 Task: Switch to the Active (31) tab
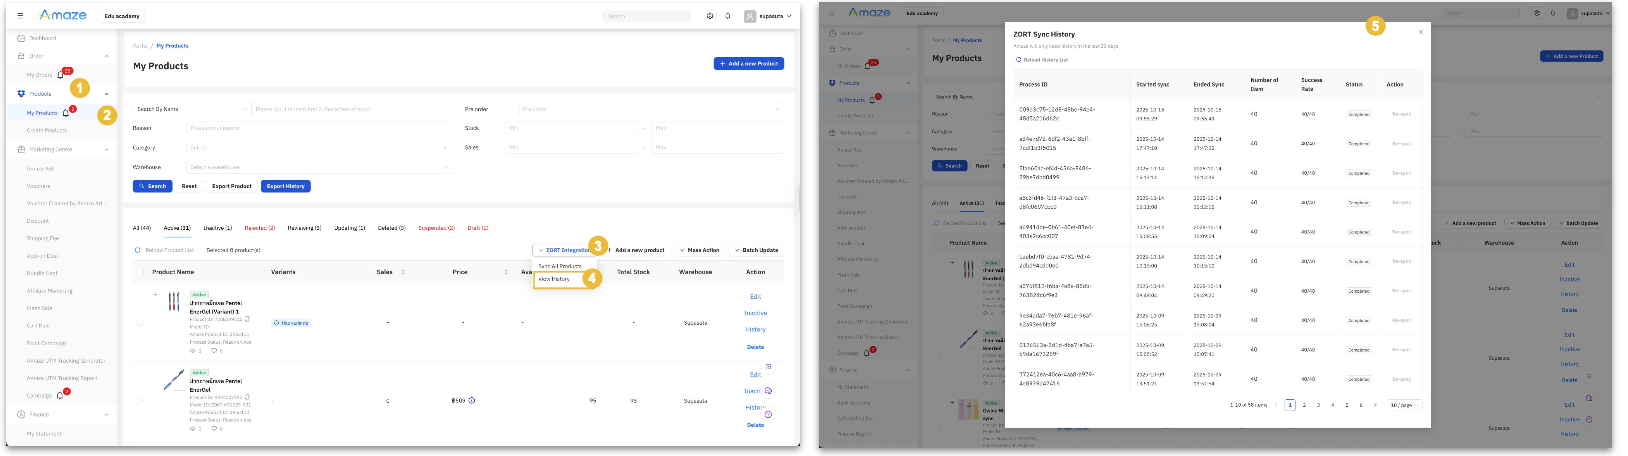[177, 228]
